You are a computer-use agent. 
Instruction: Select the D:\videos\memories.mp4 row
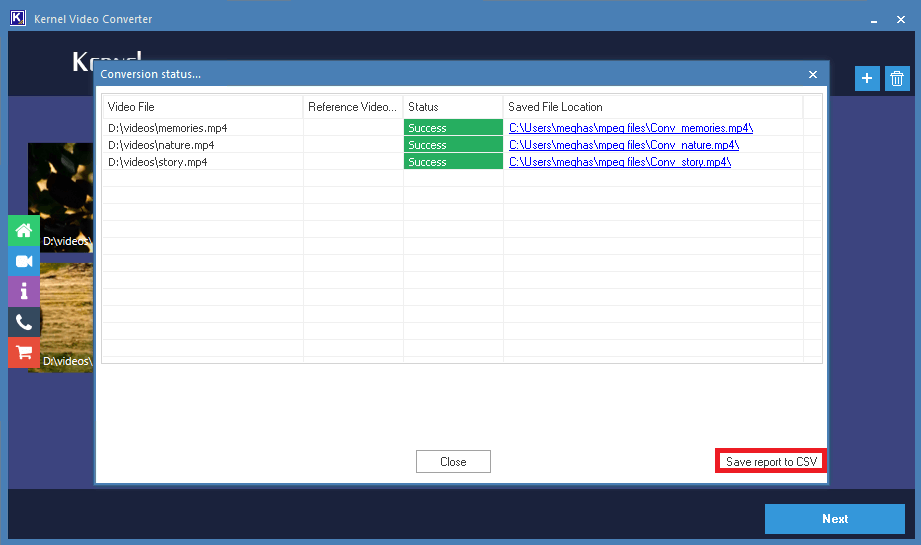[x=461, y=128]
